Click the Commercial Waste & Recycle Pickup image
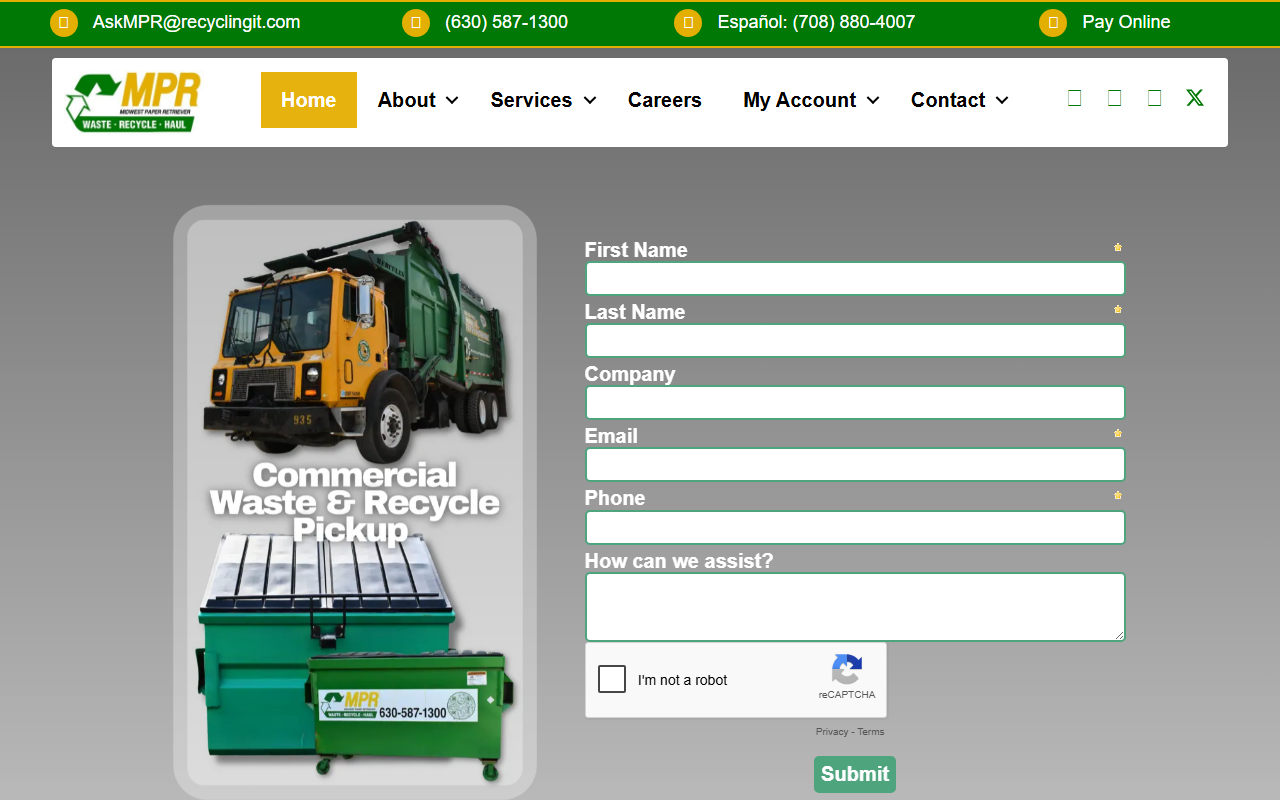 (x=355, y=502)
